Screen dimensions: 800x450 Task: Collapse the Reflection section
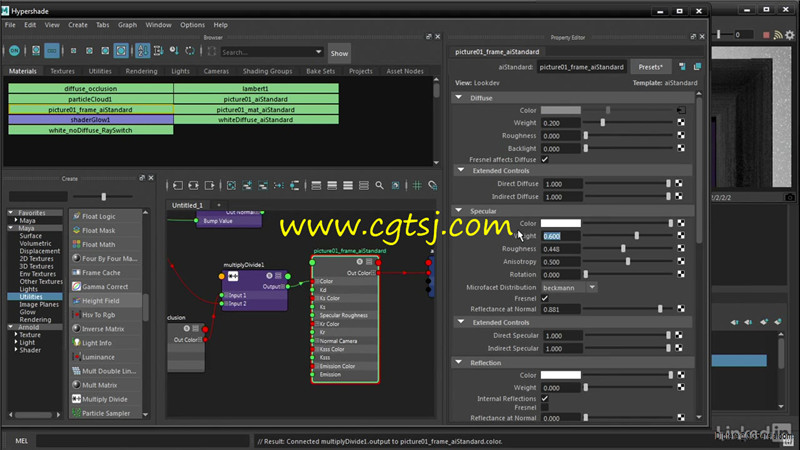tap(459, 362)
